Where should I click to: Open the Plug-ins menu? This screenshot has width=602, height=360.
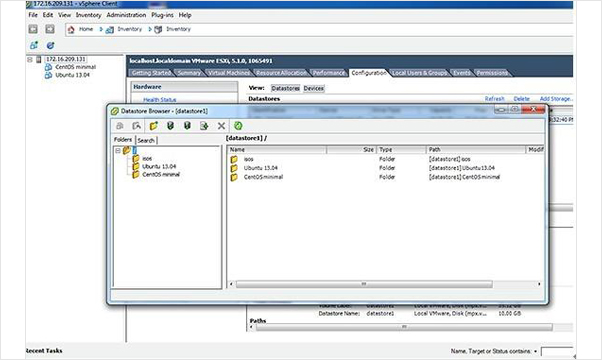tap(162, 15)
